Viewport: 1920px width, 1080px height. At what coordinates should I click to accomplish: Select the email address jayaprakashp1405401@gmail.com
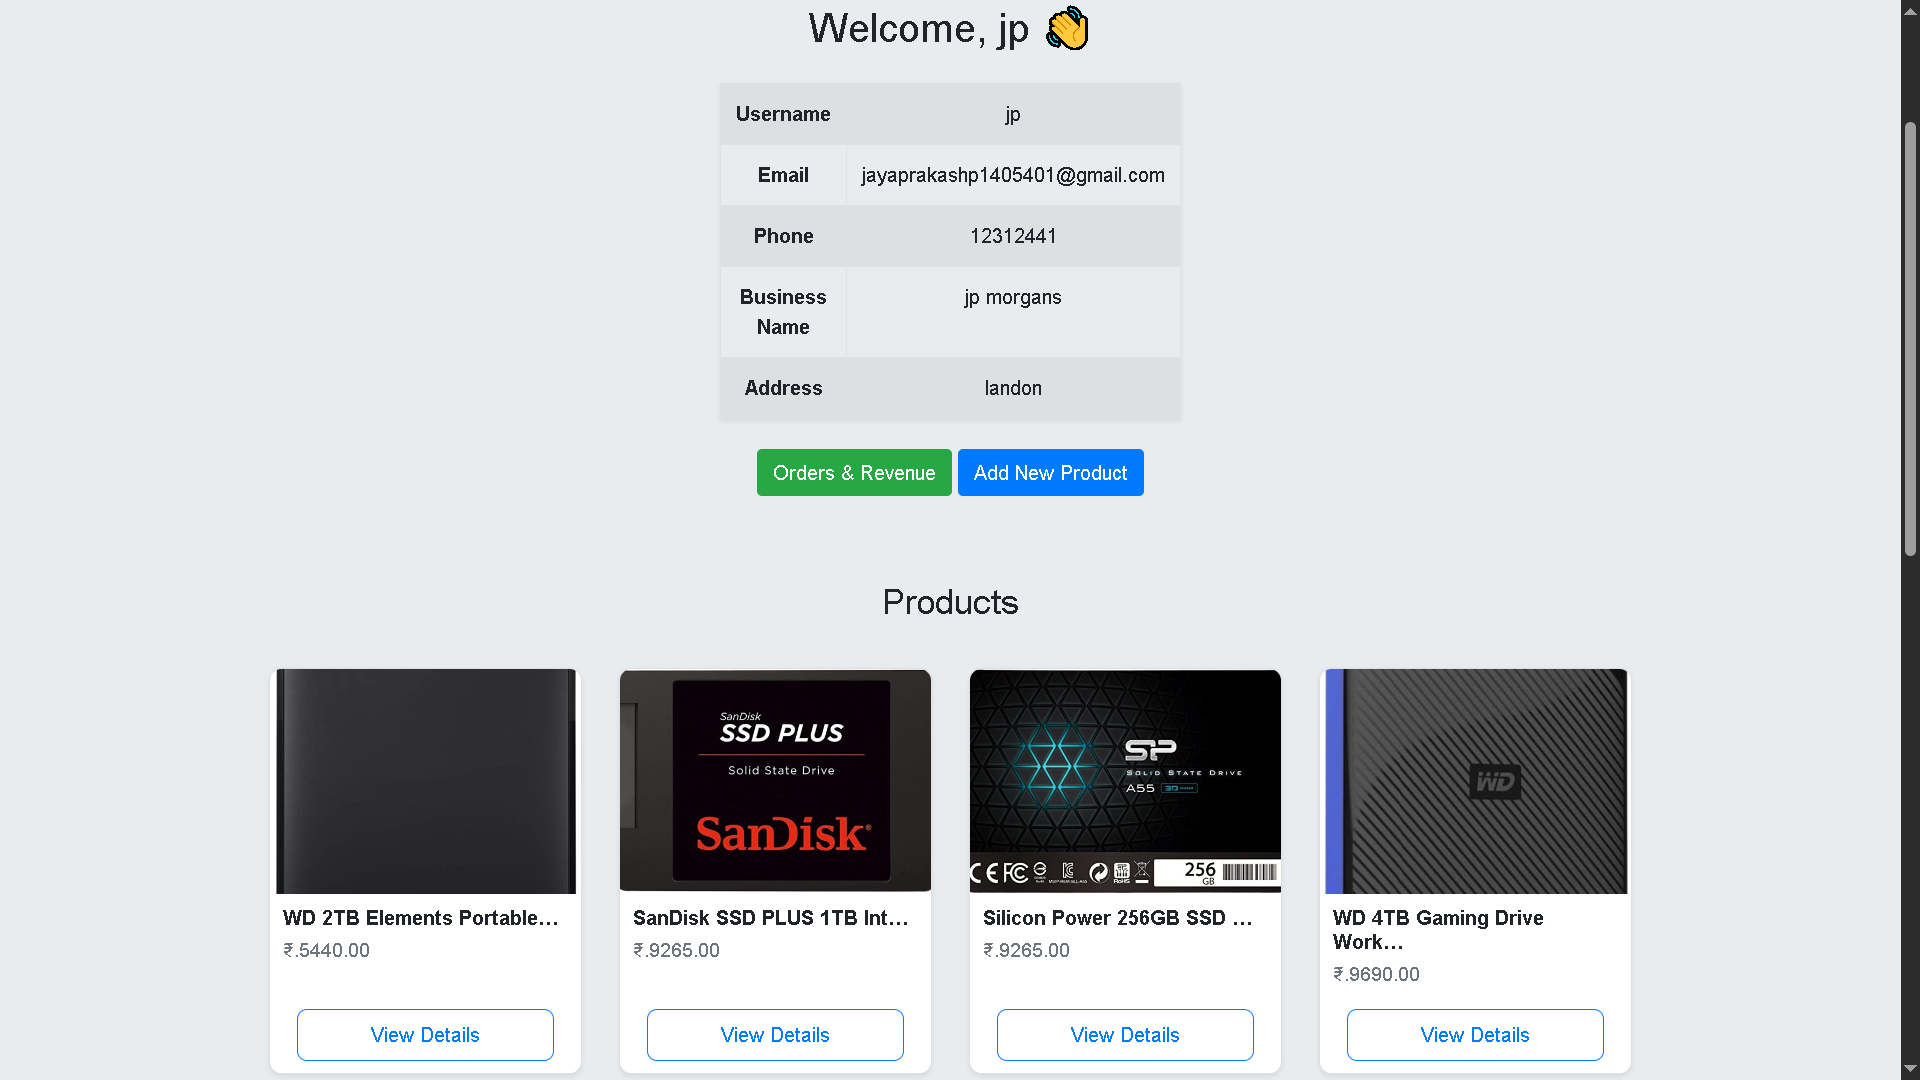(1013, 175)
